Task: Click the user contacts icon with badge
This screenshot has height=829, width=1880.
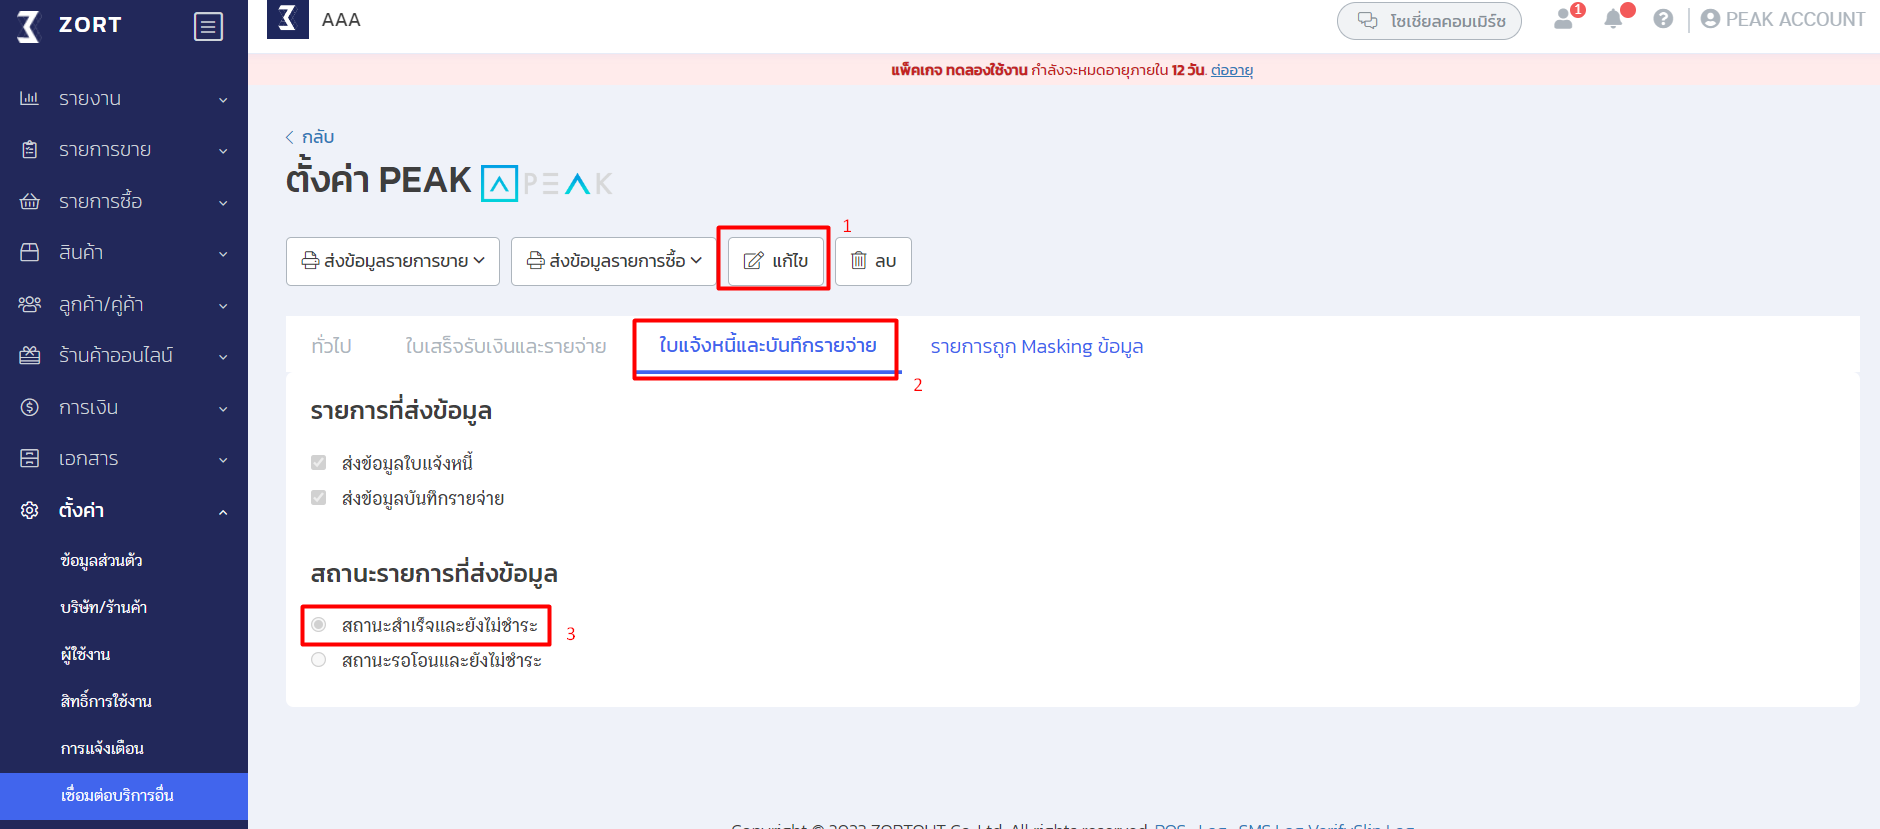Action: (1564, 19)
